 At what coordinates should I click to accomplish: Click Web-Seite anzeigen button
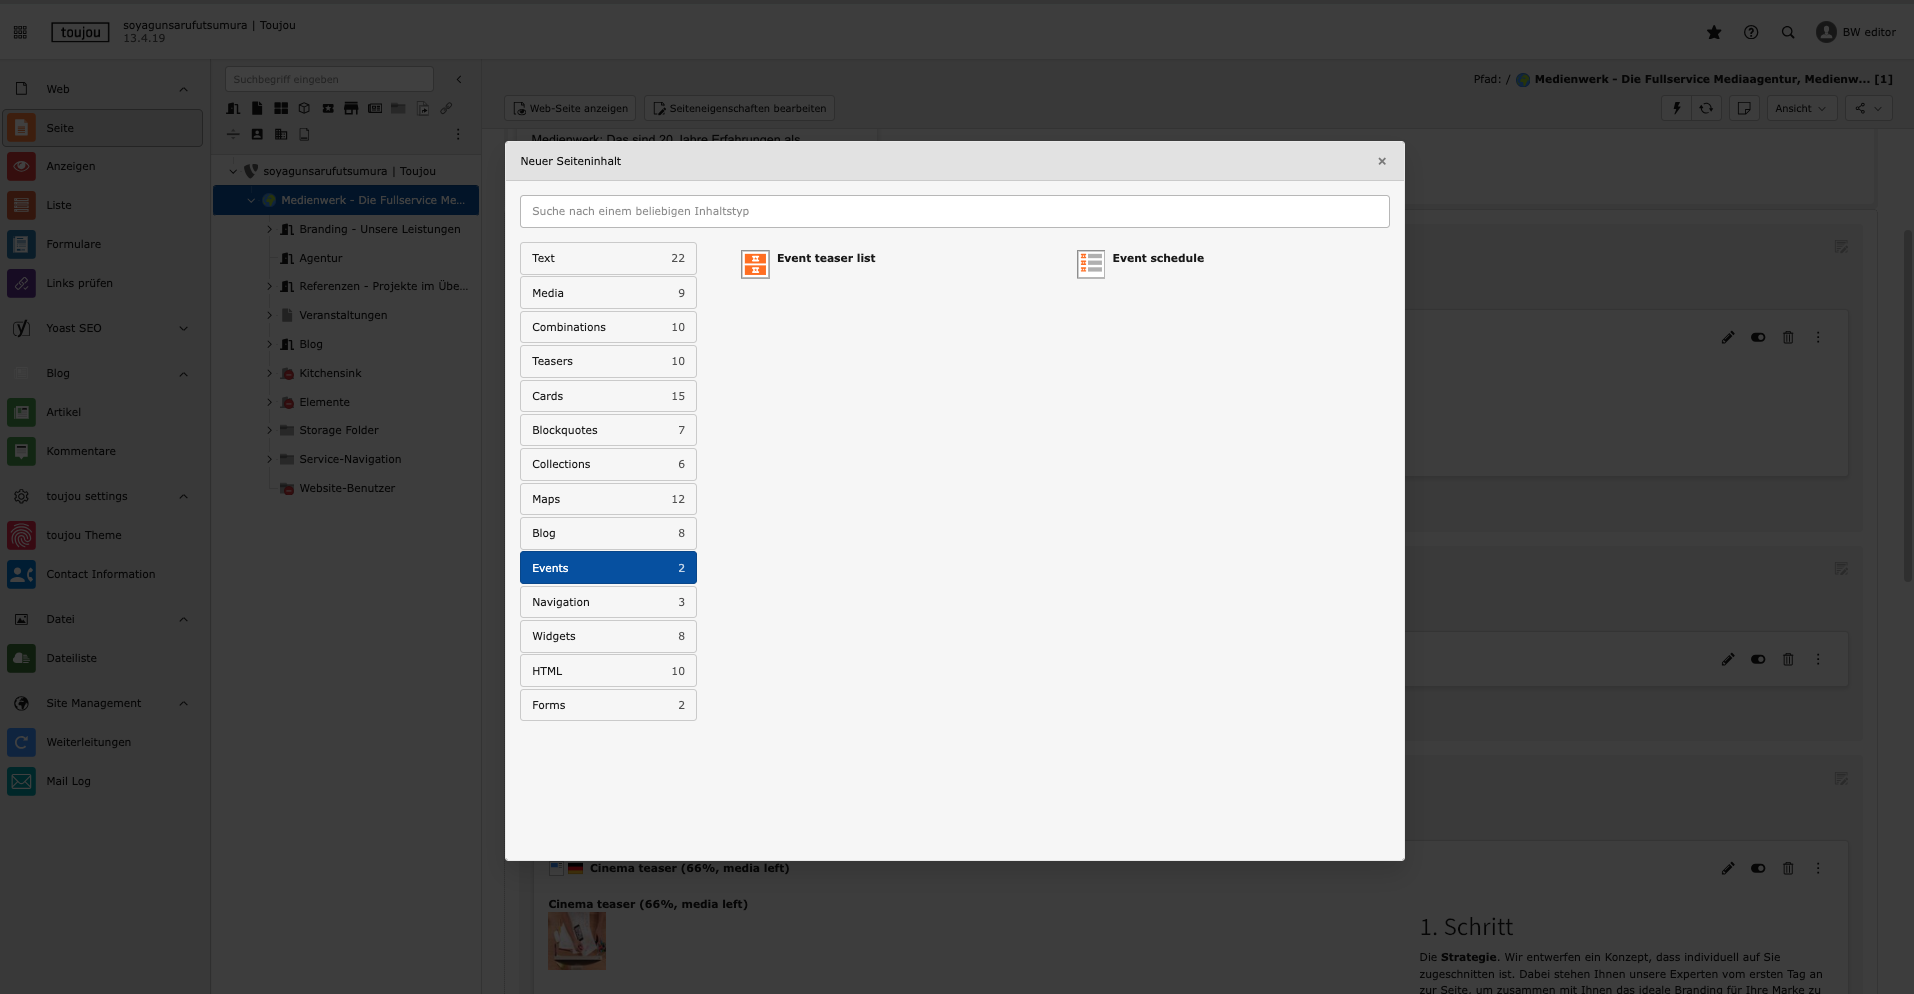pyautogui.click(x=571, y=108)
